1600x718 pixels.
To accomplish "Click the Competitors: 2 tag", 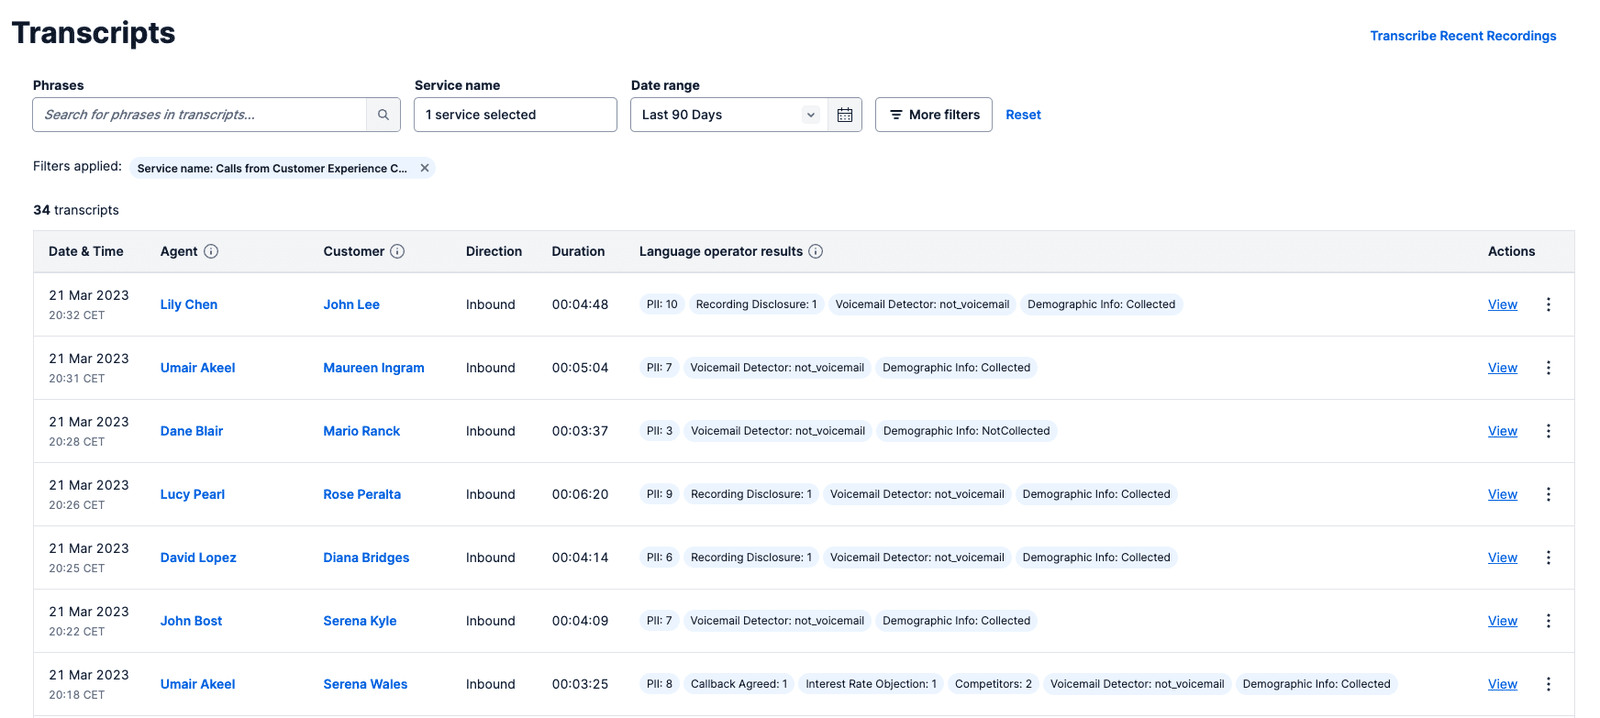I will click(993, 684).
